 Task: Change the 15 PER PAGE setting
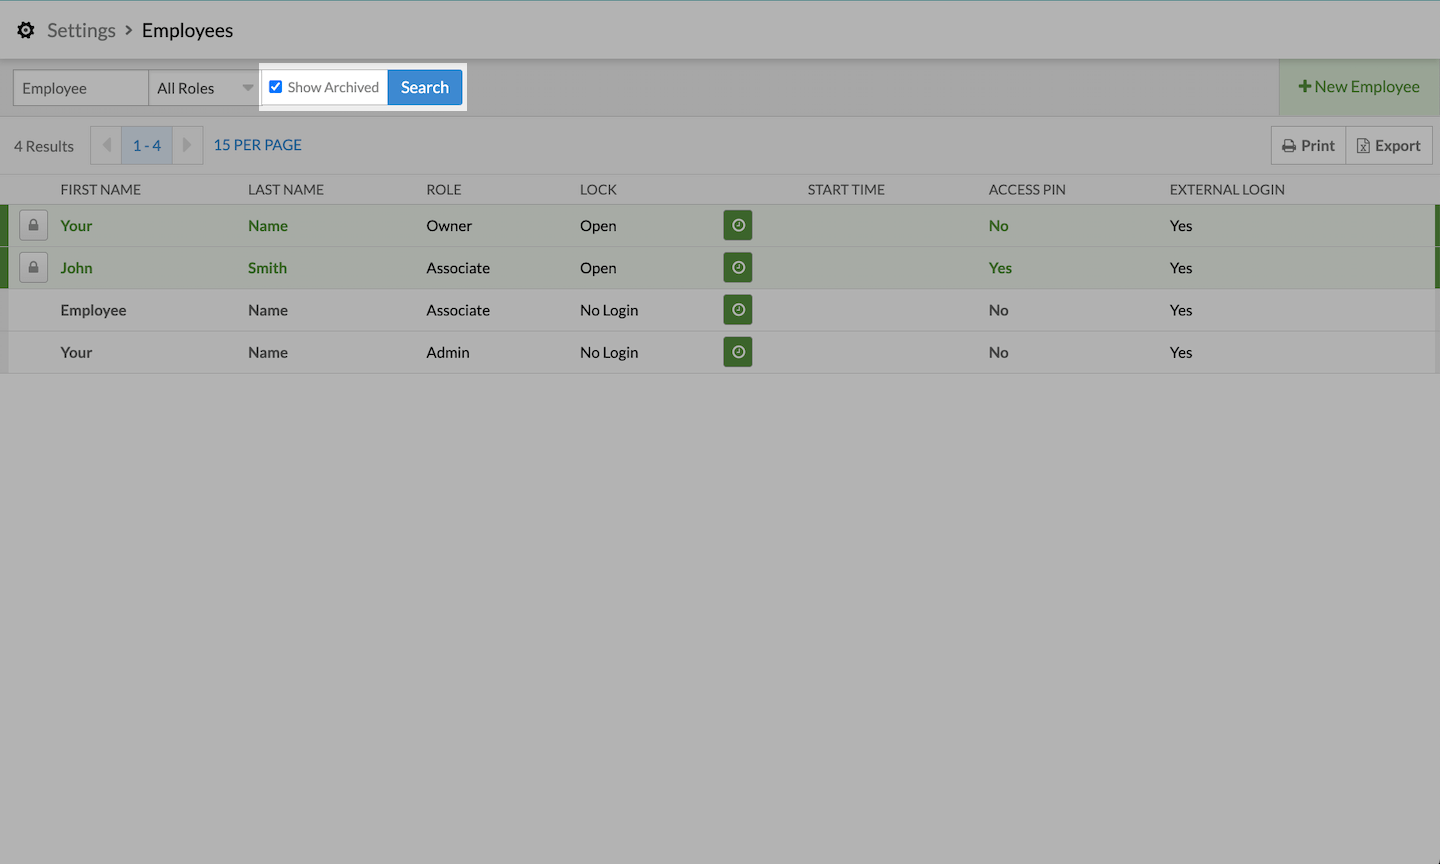pyautogui.click(x=257, y=145)
